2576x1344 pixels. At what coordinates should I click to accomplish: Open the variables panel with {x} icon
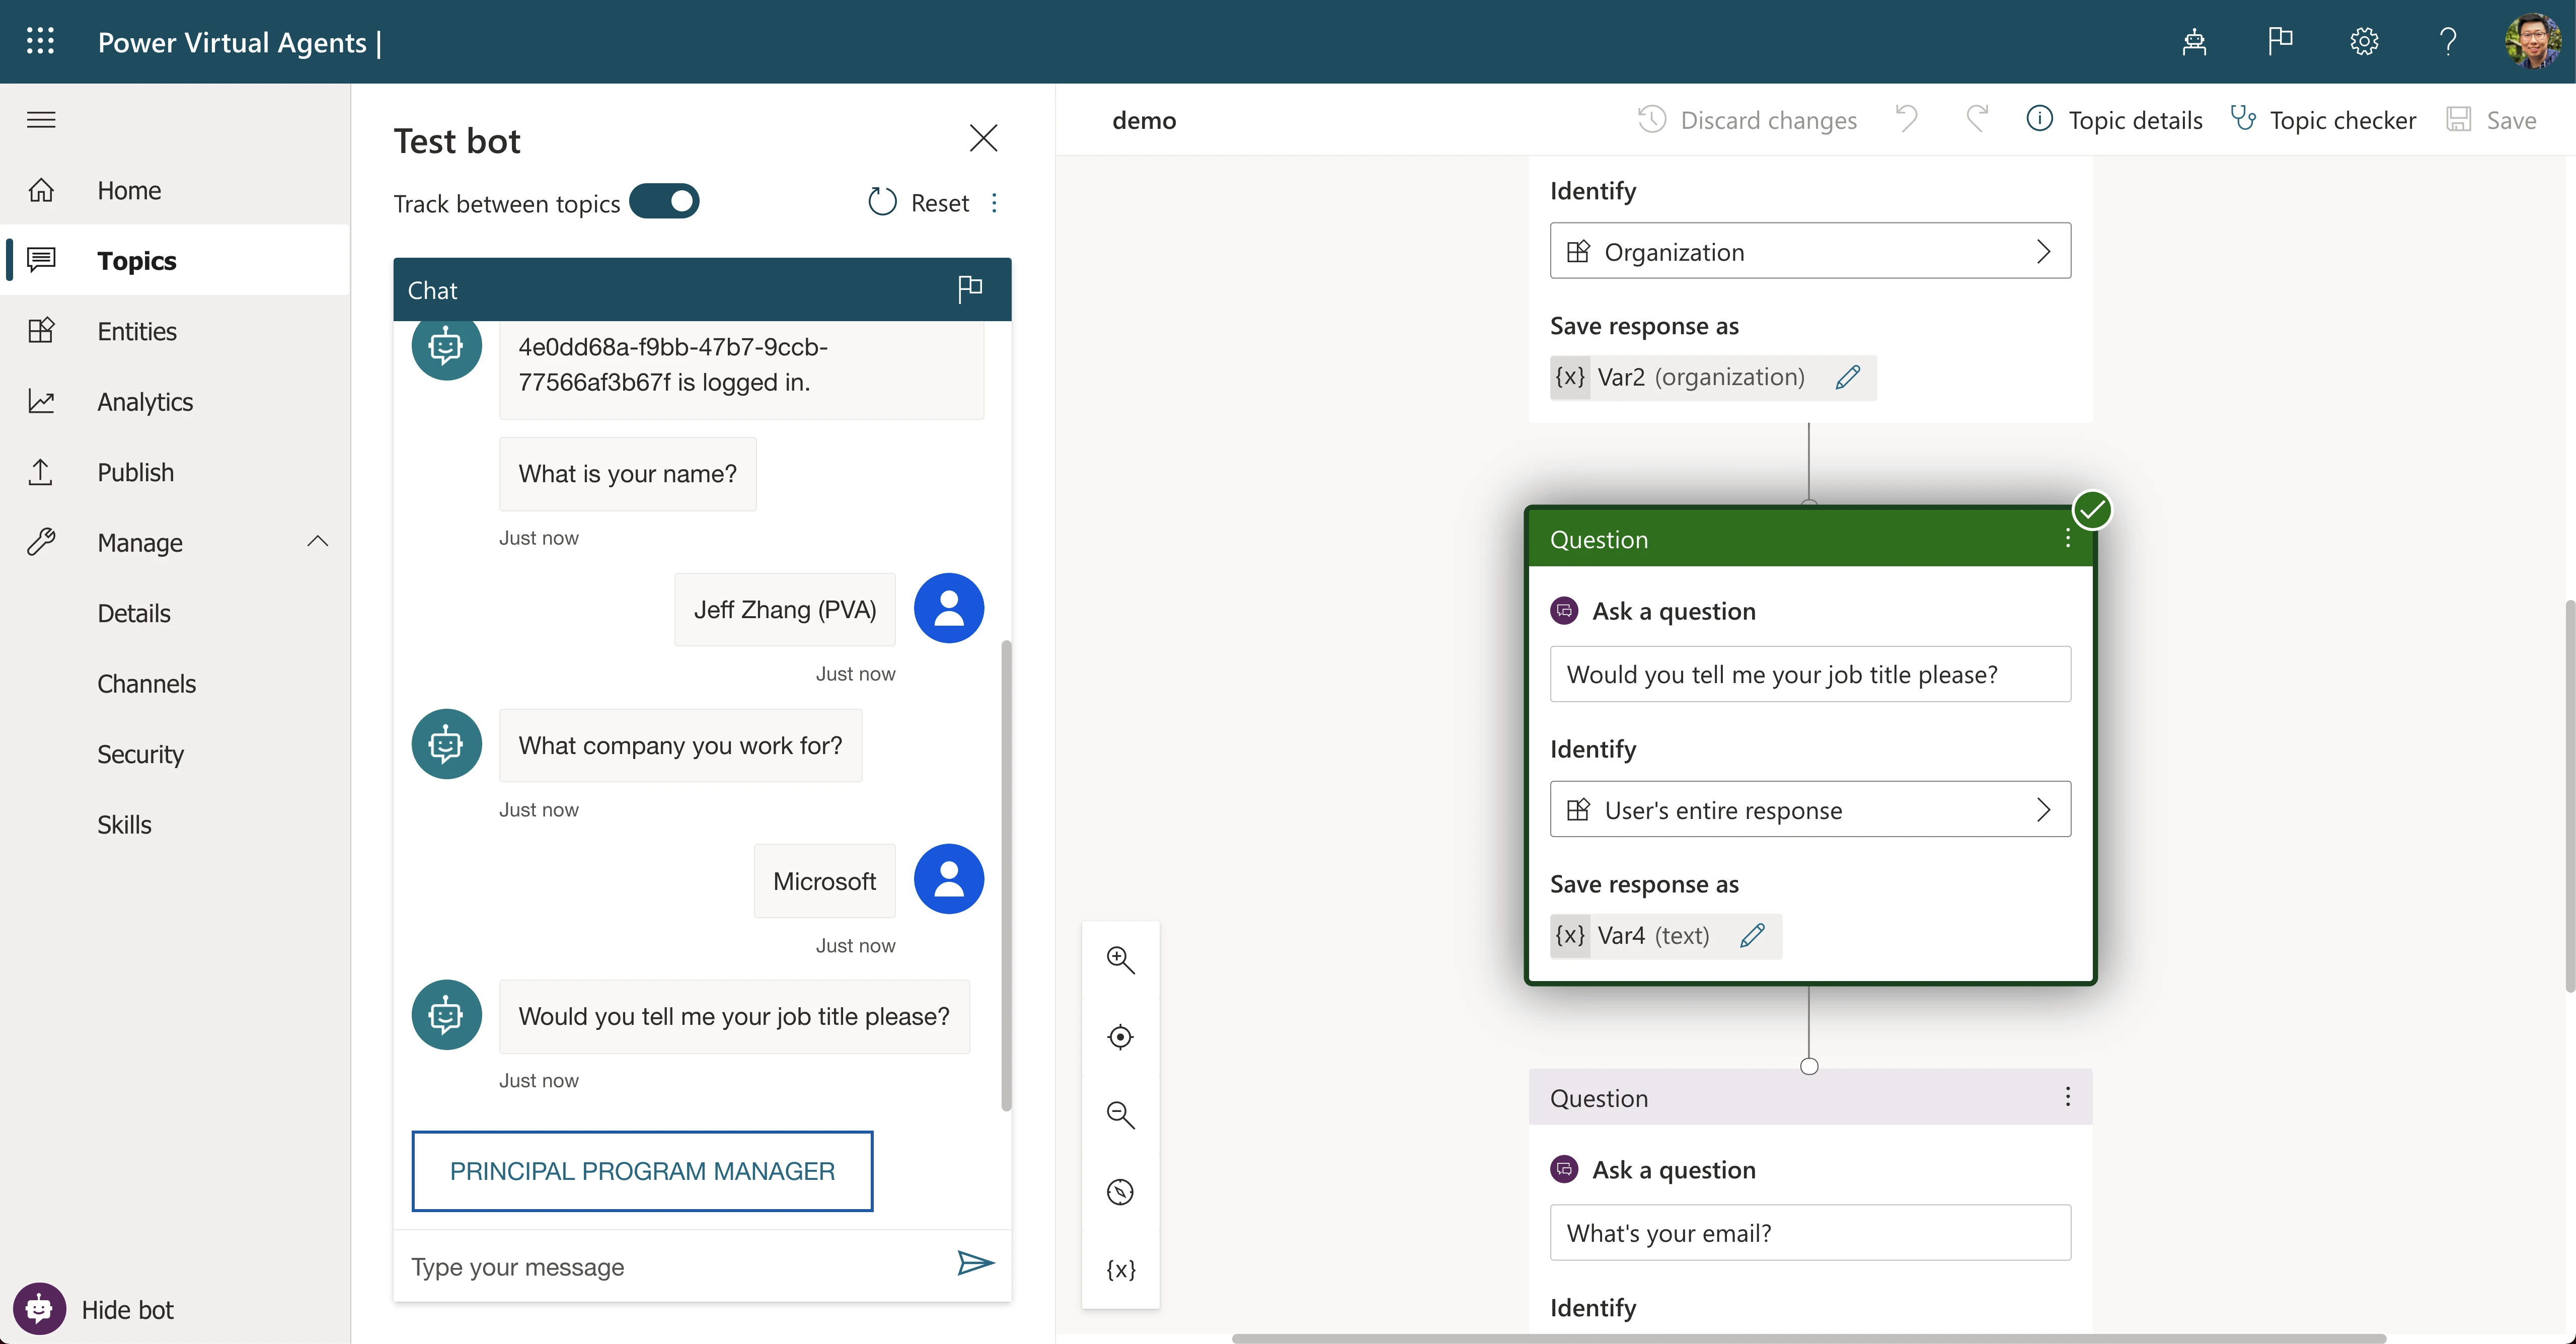(x=1120, y=1270)
